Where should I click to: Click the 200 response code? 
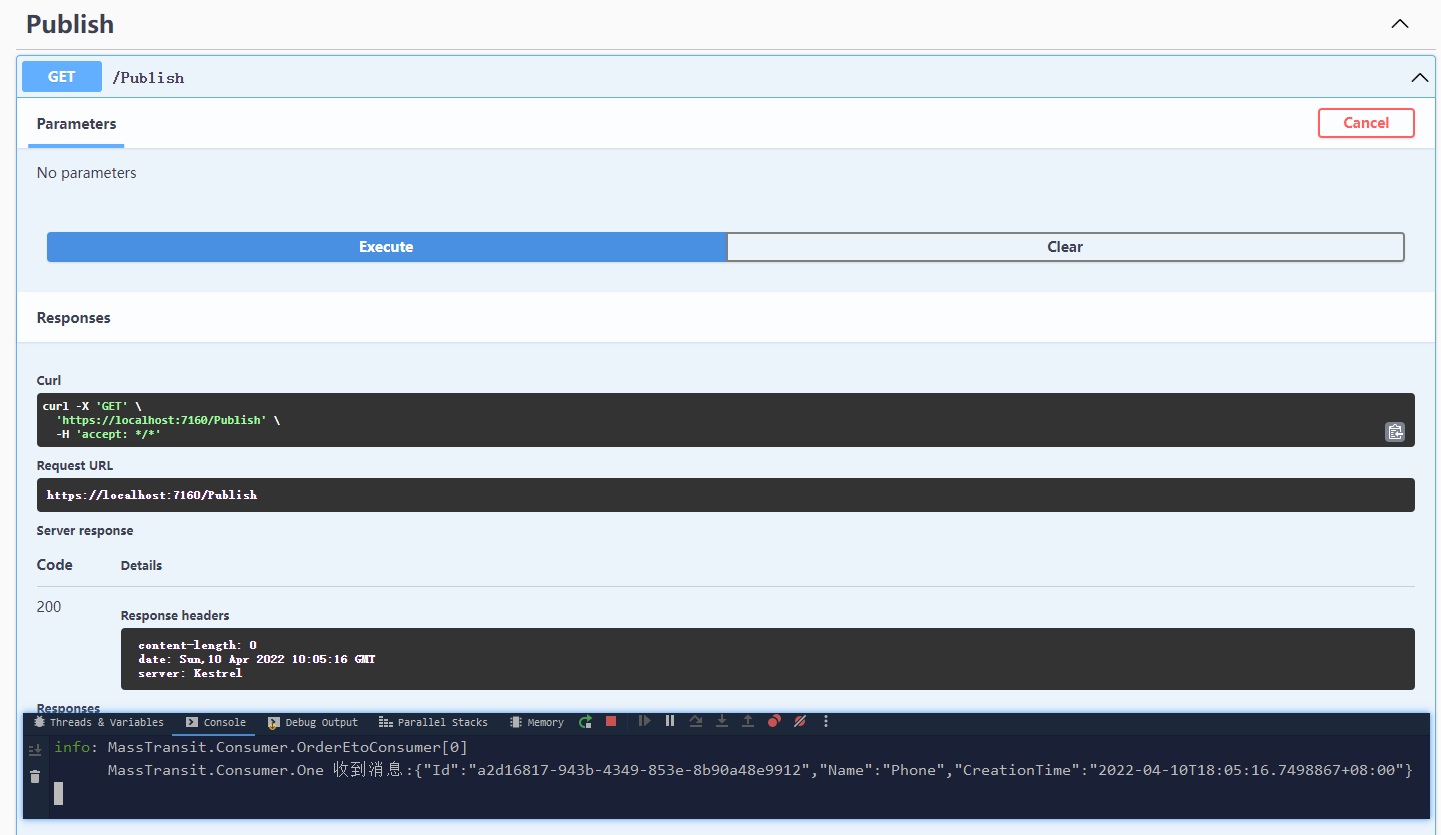pos(49,607)
